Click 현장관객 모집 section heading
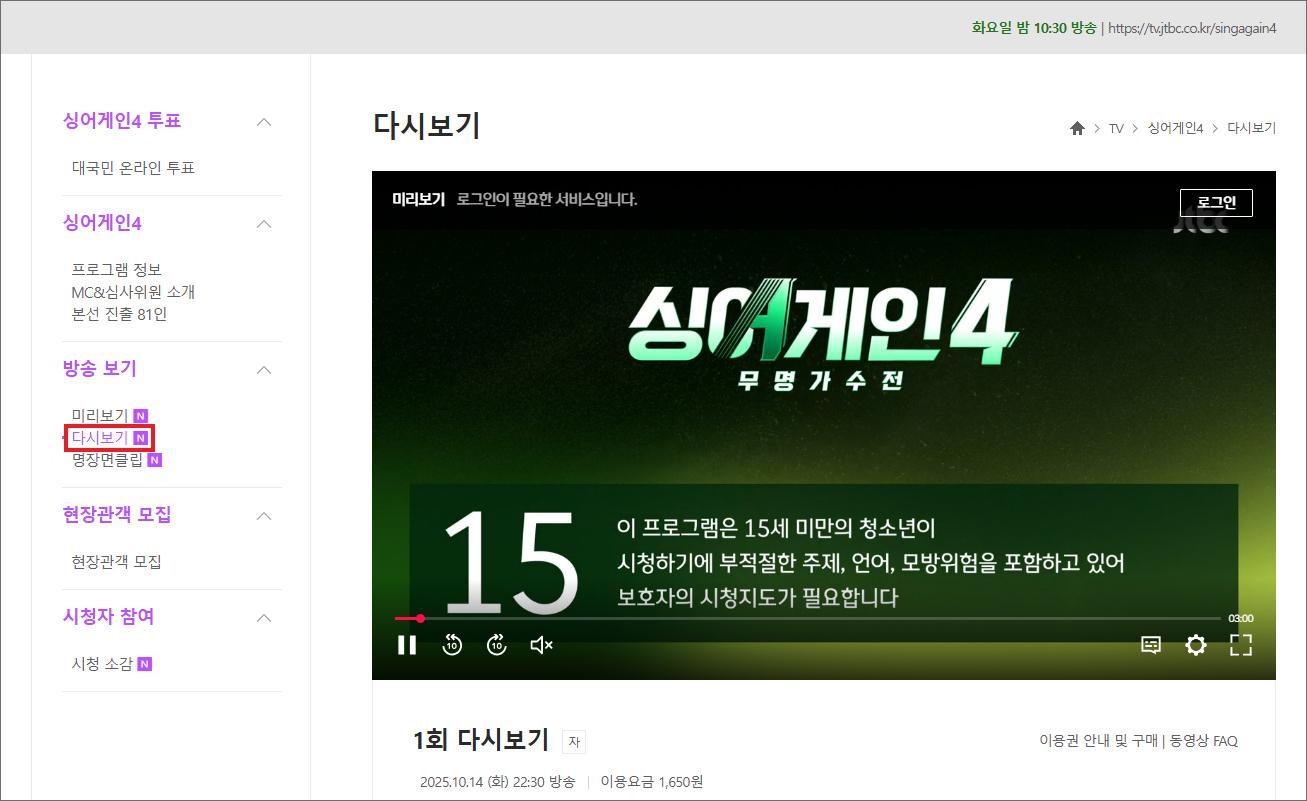 [117, 515]
